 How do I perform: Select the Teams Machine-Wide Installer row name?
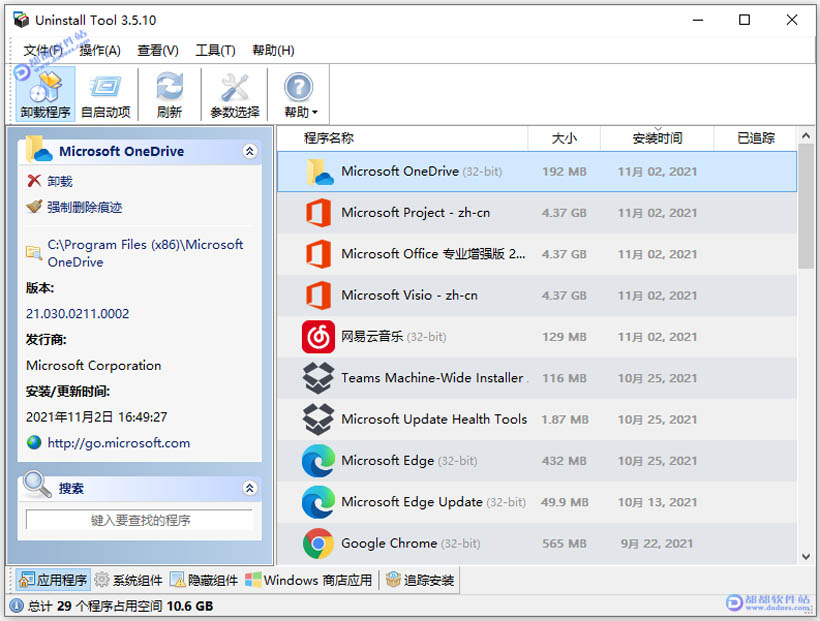tap(432, 378)
